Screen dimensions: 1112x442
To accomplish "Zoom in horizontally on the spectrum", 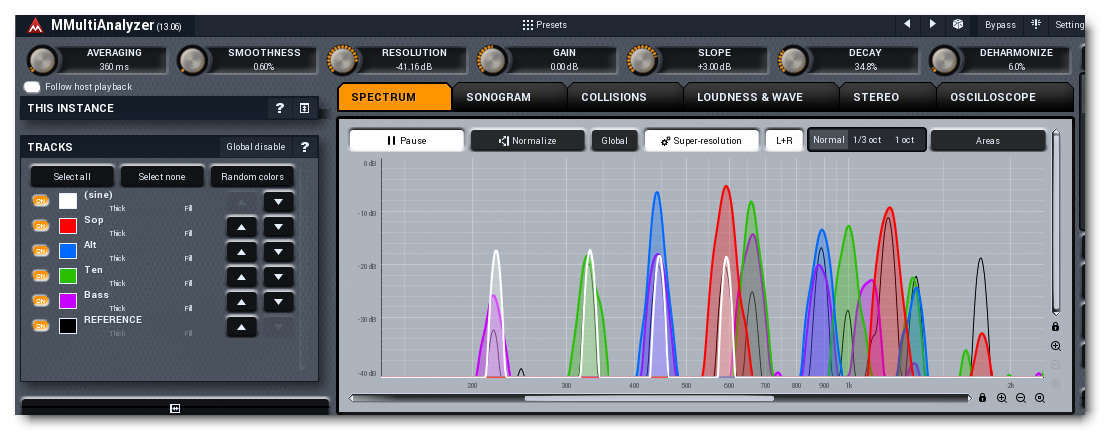I will tap(1002, 398).
